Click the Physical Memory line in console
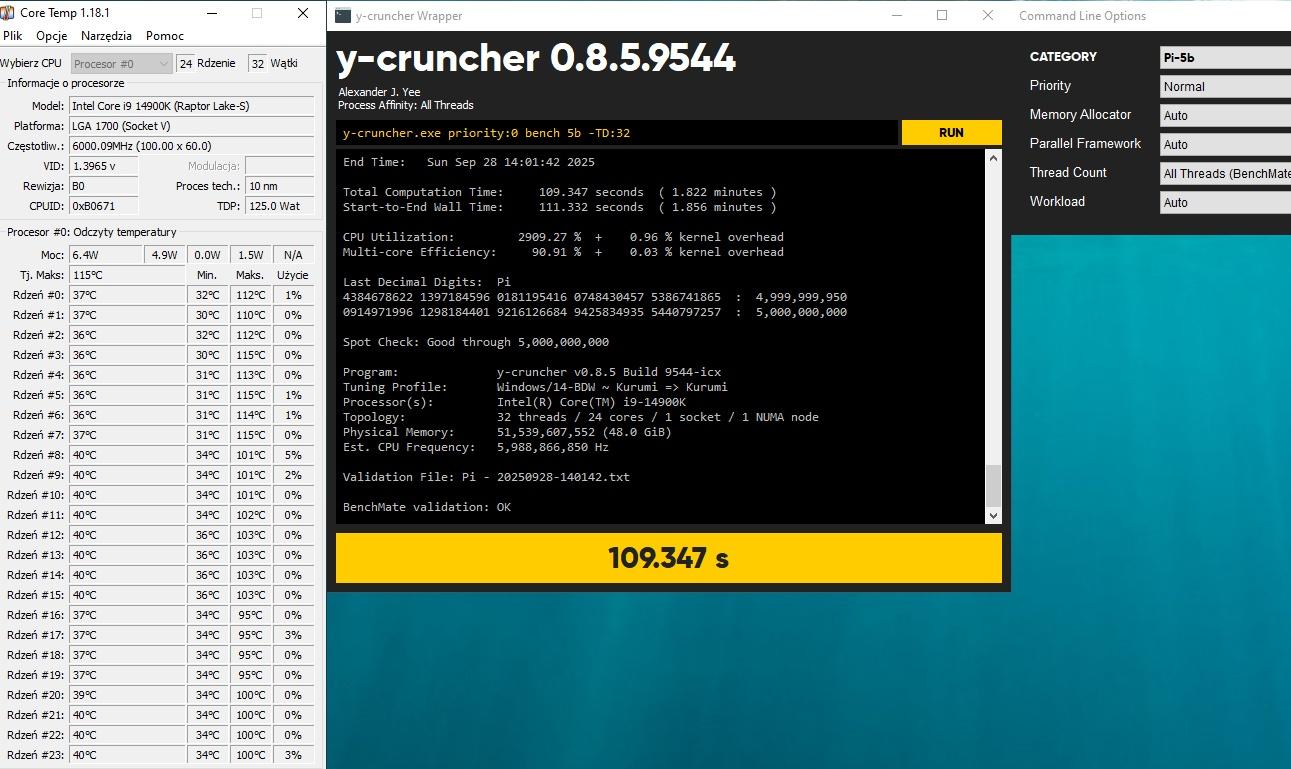The image size is (1291, 769). (507, 432)
